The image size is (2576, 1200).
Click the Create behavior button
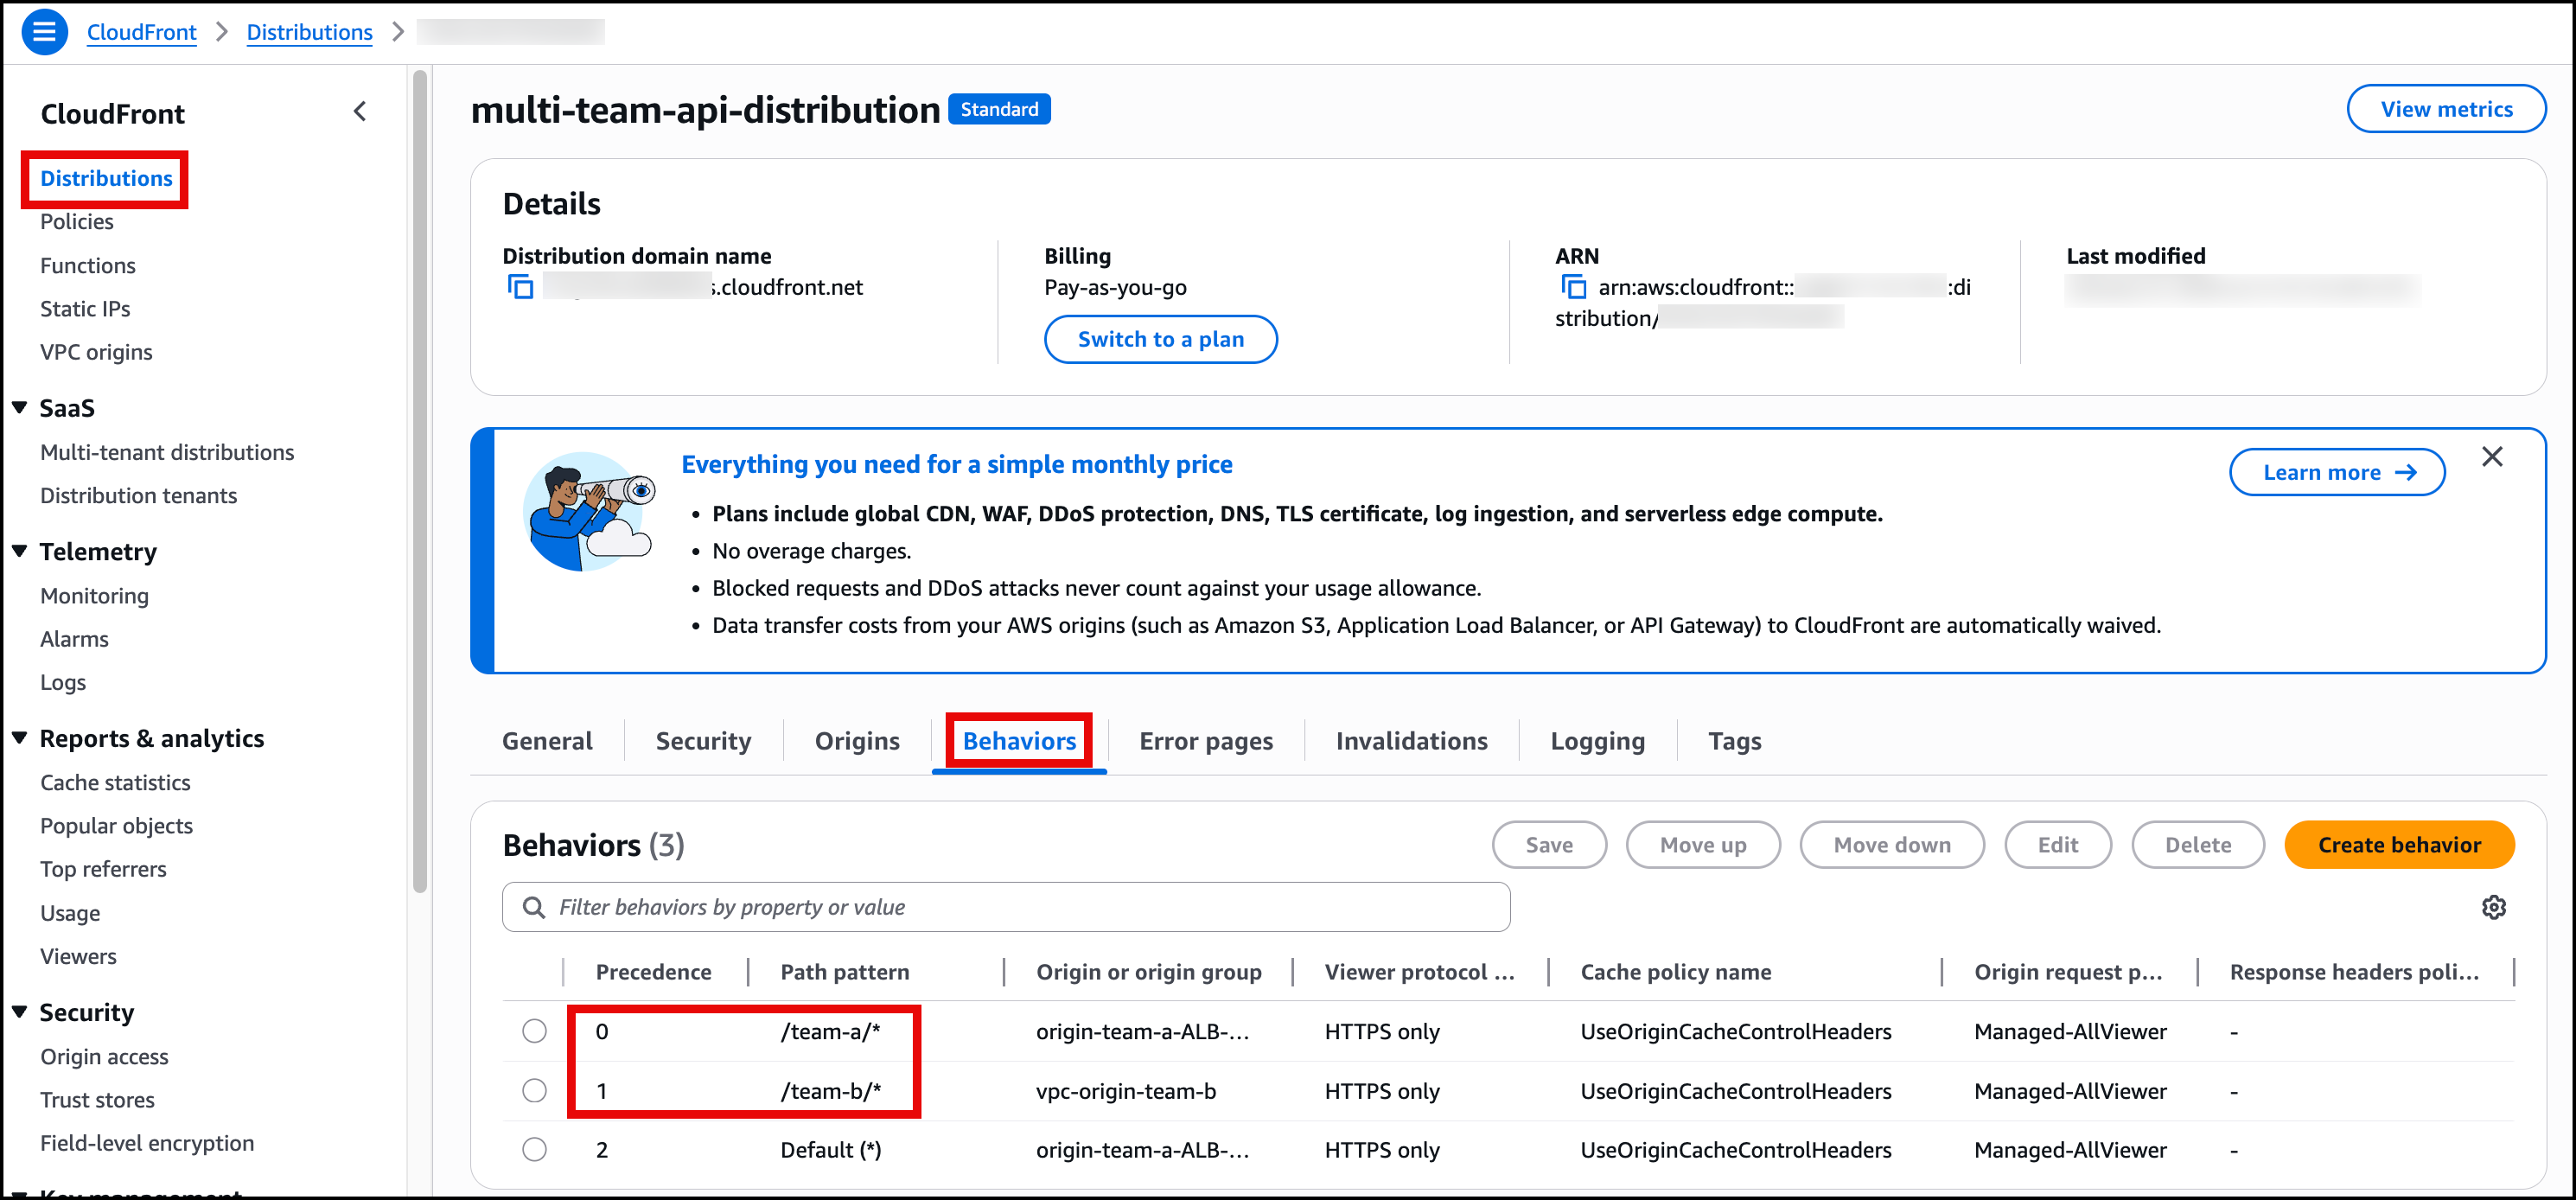[2398, 845]
